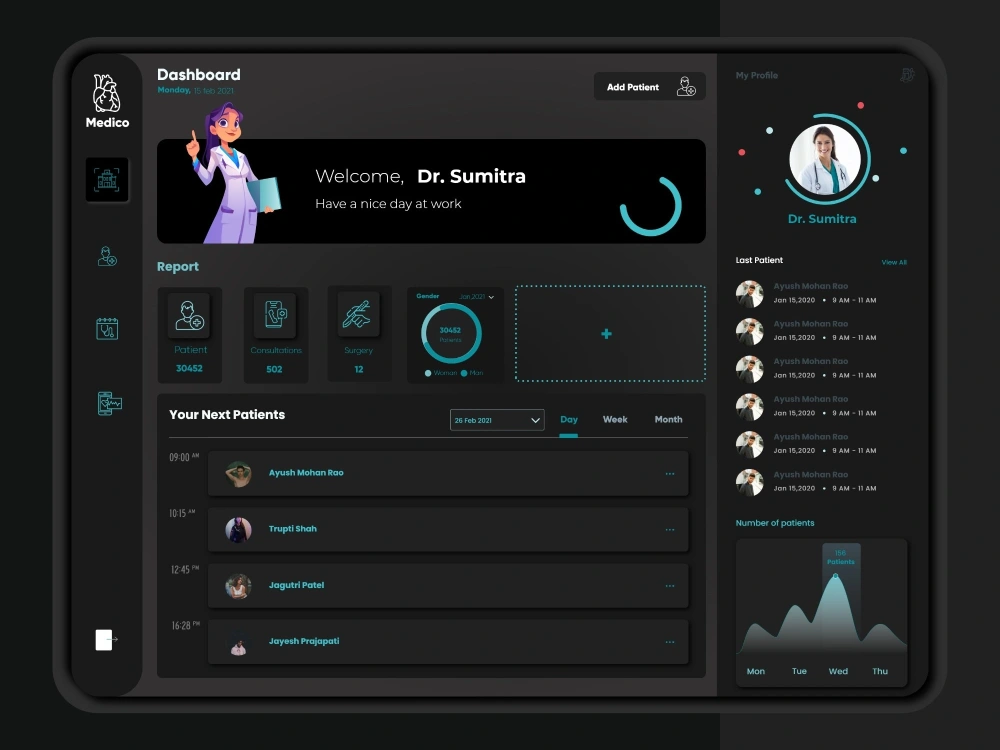Switch to the Day tab
1000x750 pixels.
[x=568, y=420]
